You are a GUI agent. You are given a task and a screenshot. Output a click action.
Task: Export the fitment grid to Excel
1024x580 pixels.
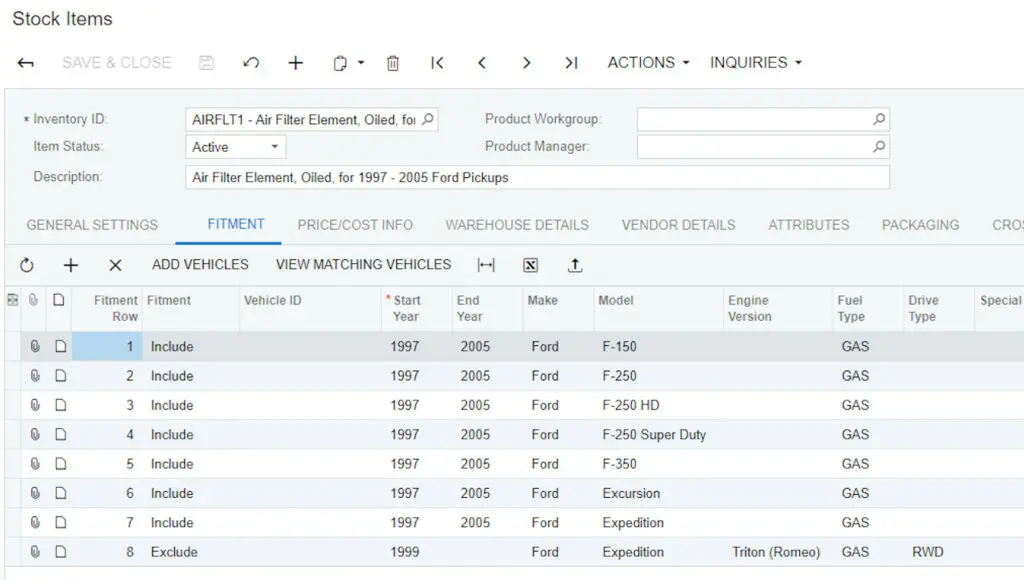coord(530,265)
